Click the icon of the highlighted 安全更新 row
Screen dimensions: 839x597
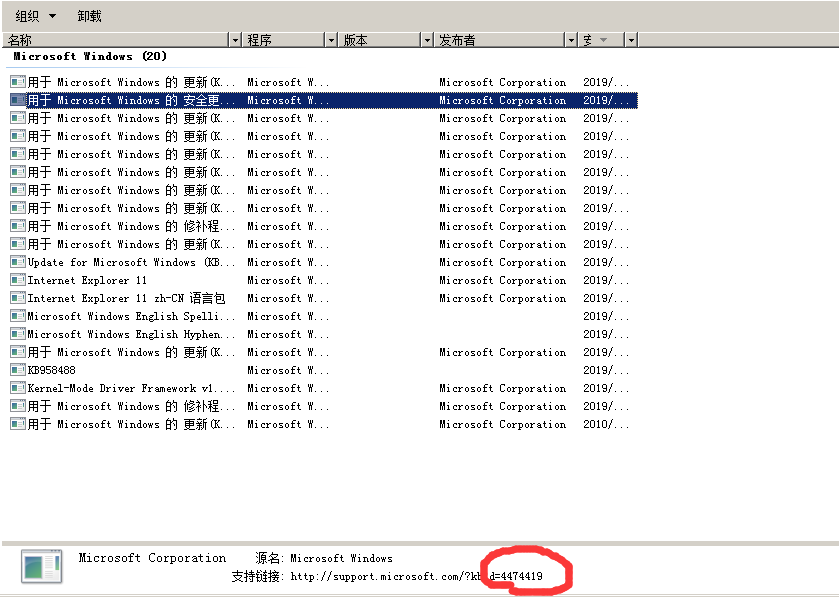click(x=18, y=100)
